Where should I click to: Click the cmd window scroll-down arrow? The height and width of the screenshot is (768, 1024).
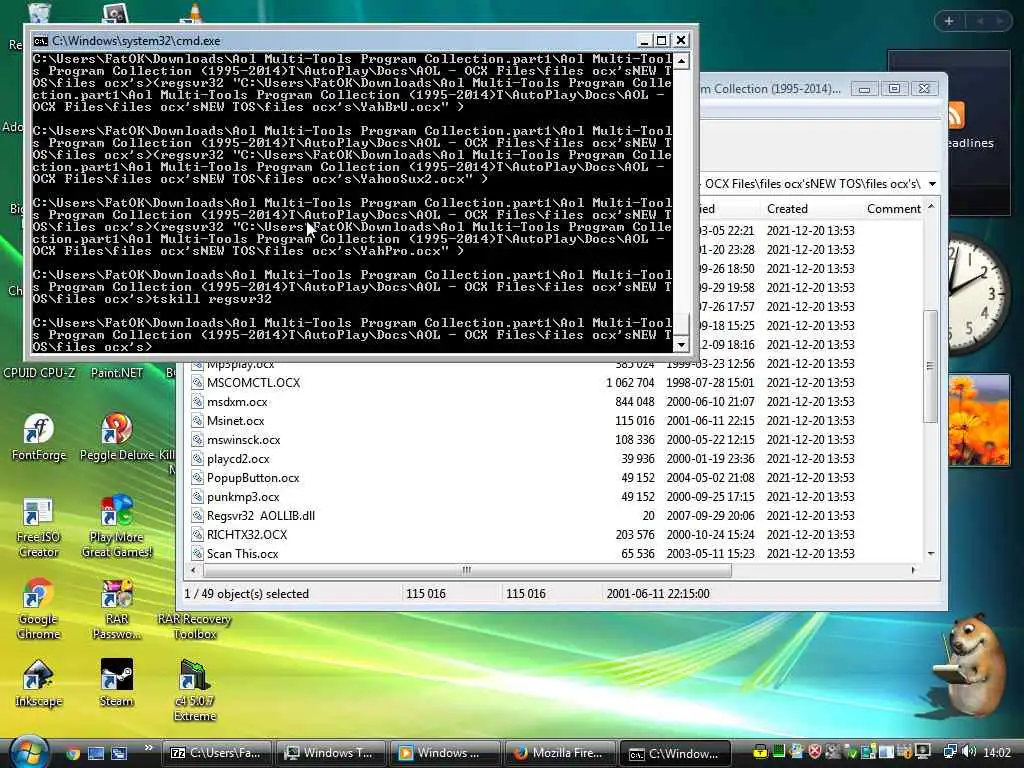click(x=681, y=344)
